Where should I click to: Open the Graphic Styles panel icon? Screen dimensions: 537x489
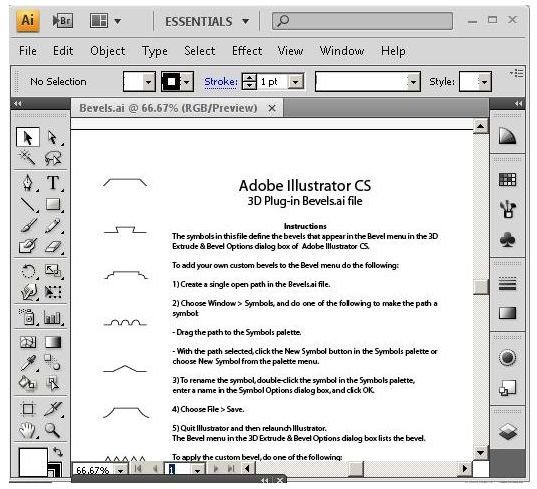(x=507, y=388)
